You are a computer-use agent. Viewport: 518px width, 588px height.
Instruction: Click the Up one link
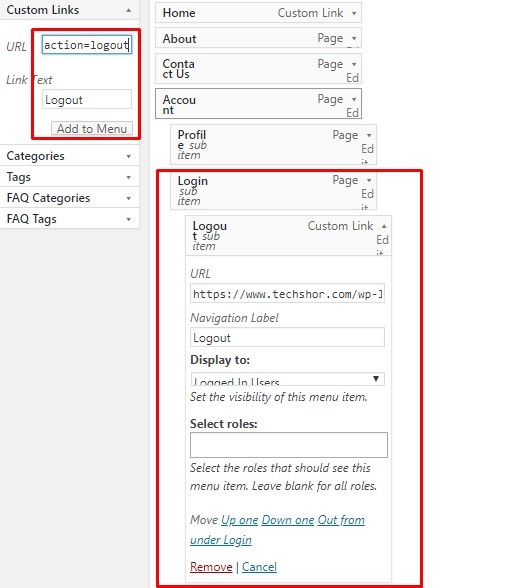pyautogui.click(x=239, y=520)
